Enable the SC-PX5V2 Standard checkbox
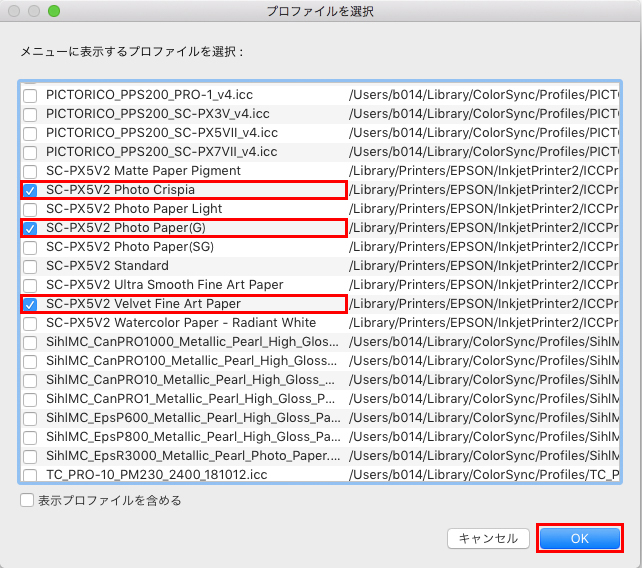Screen dimensions: 642x569 coord(30,266)
